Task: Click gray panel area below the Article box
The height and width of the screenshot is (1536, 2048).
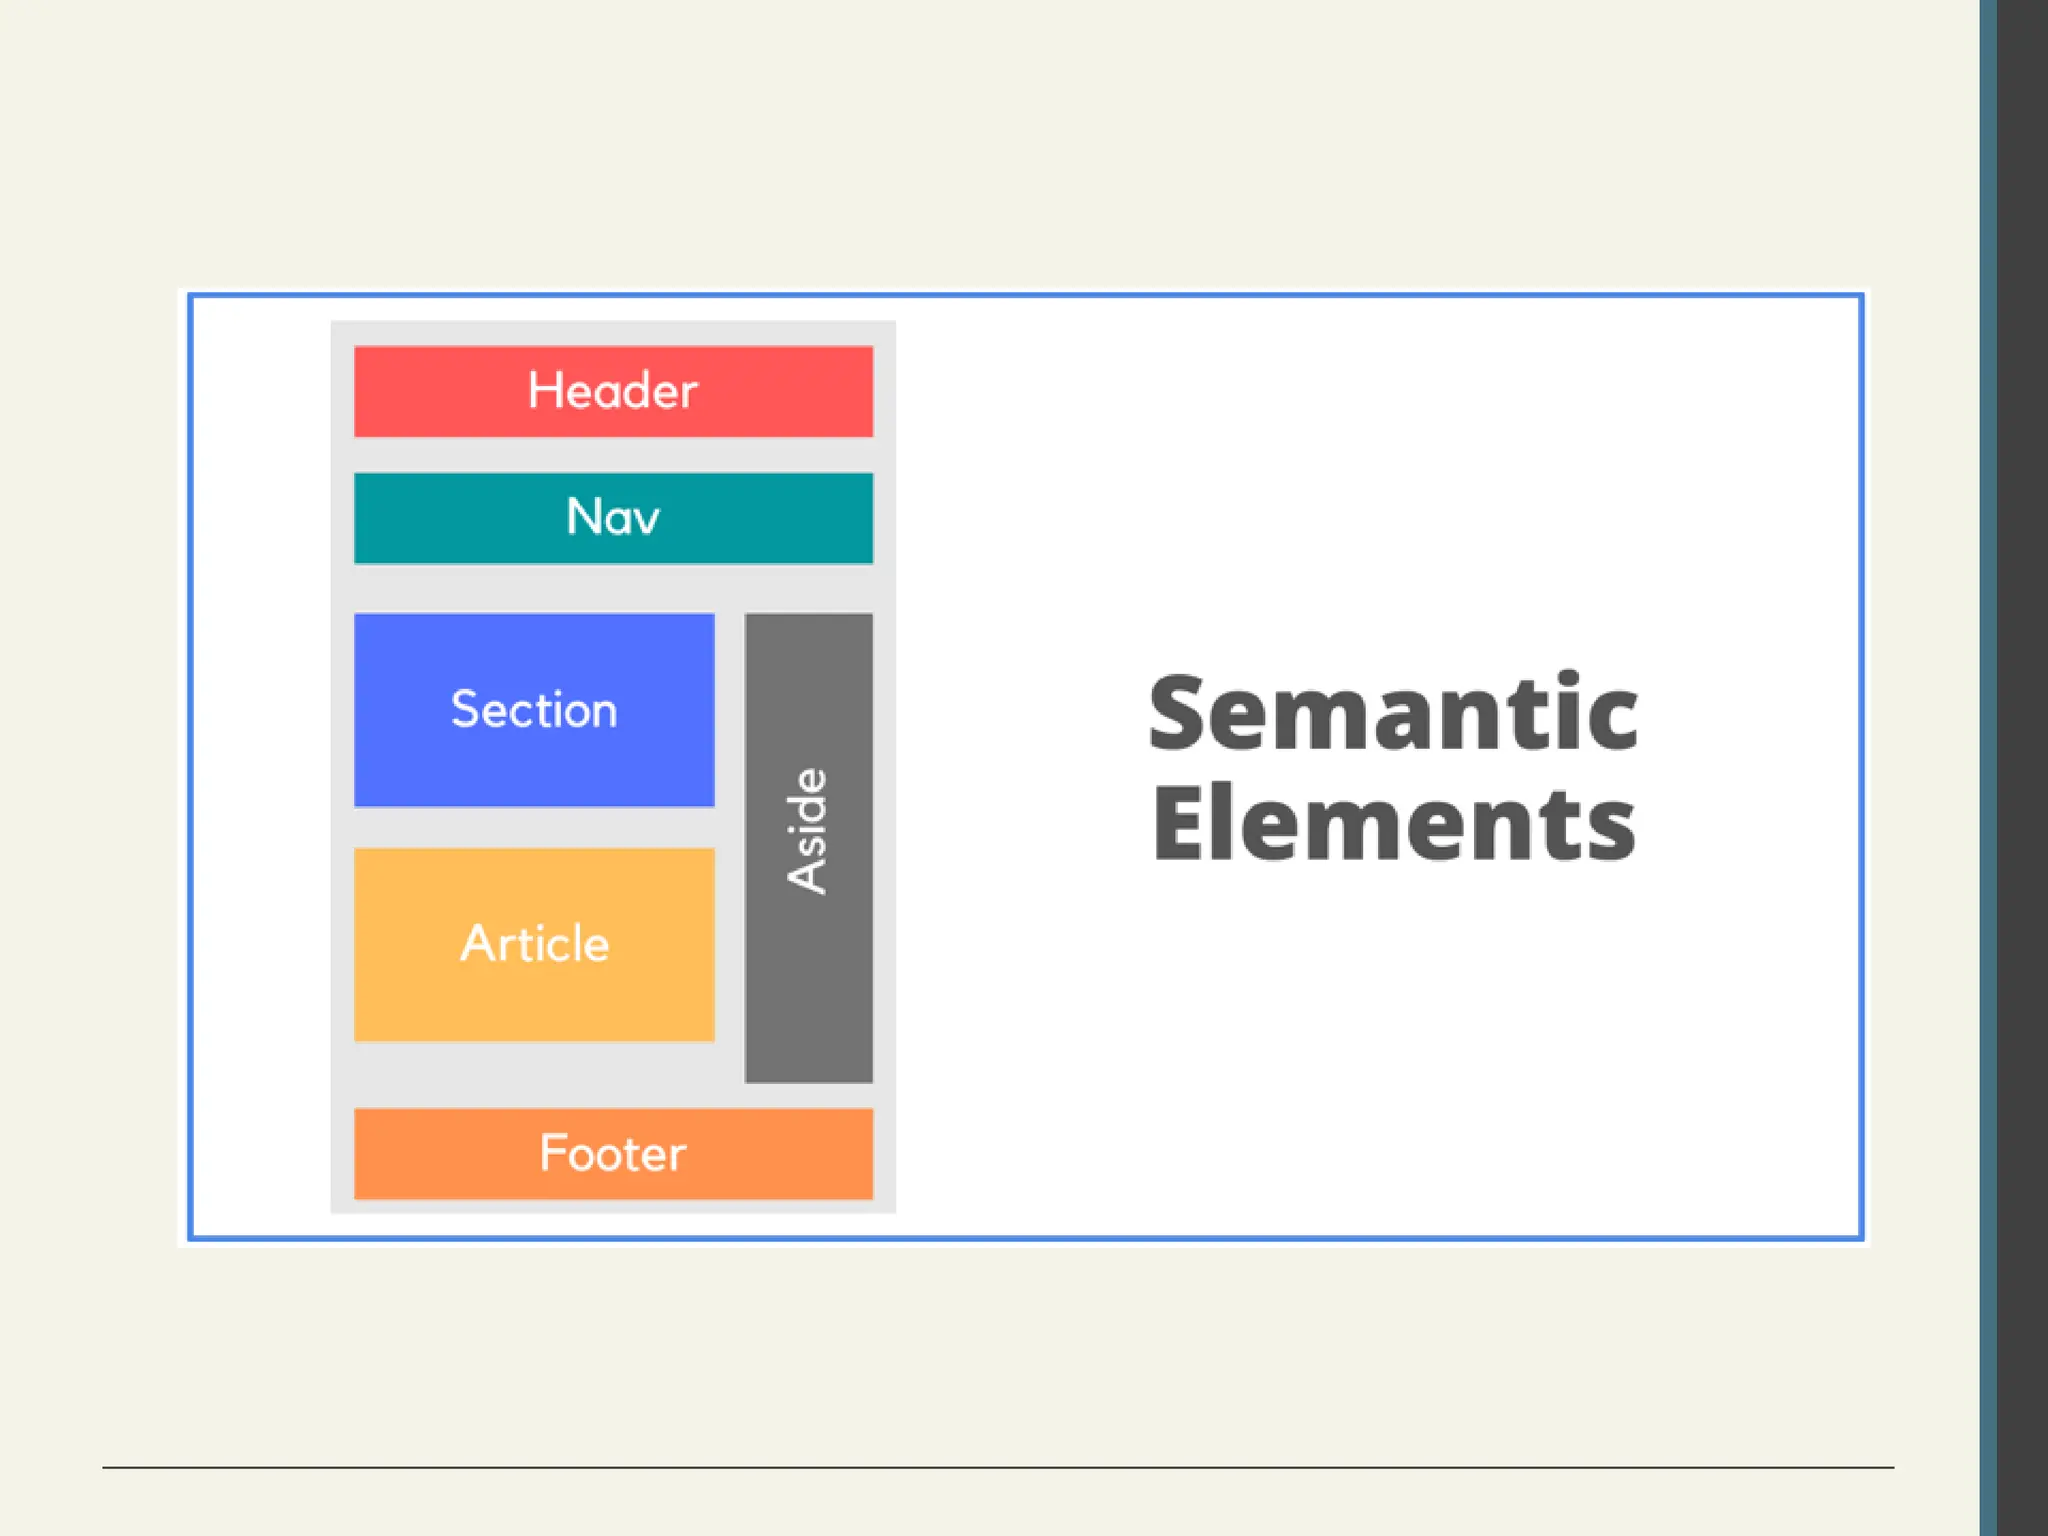Action: (534, 1073)
